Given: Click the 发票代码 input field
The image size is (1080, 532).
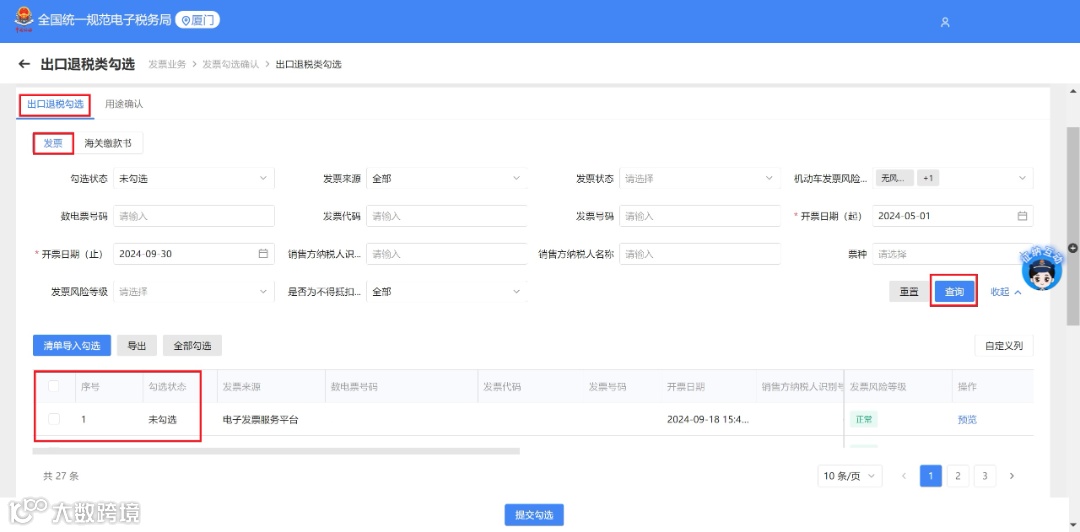Looking at the screenshot, I should point(446,216).
